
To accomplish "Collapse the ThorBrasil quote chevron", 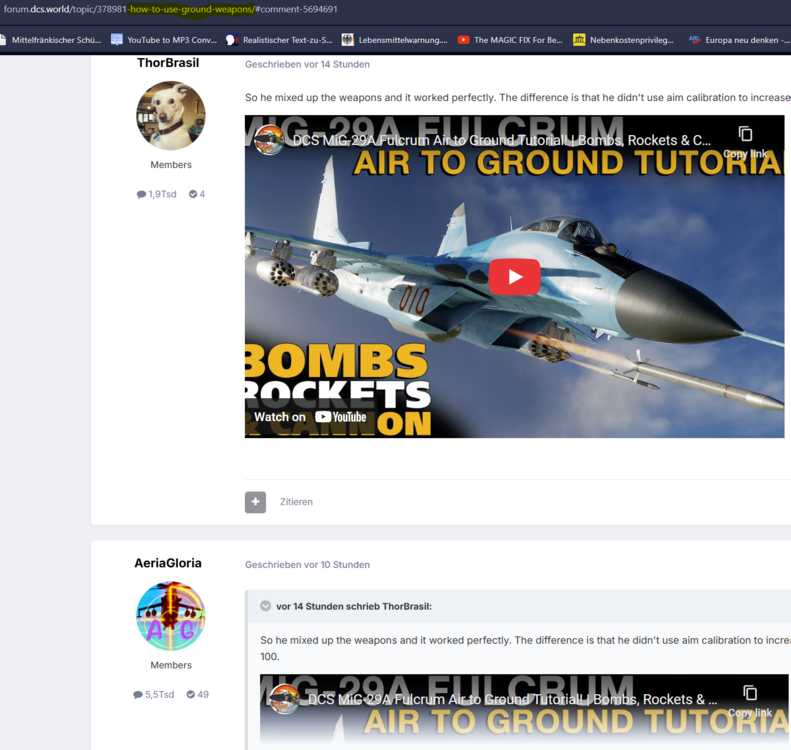I will [x=265, y=606].
